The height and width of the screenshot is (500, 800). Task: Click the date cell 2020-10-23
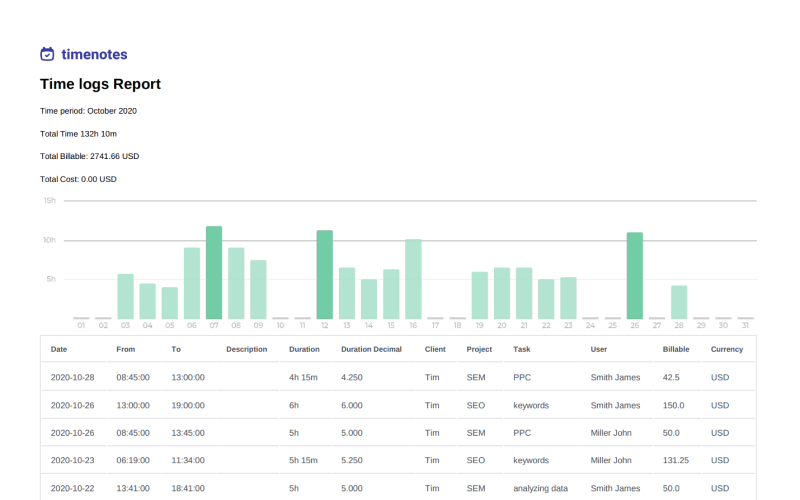[x=72, y=460]
